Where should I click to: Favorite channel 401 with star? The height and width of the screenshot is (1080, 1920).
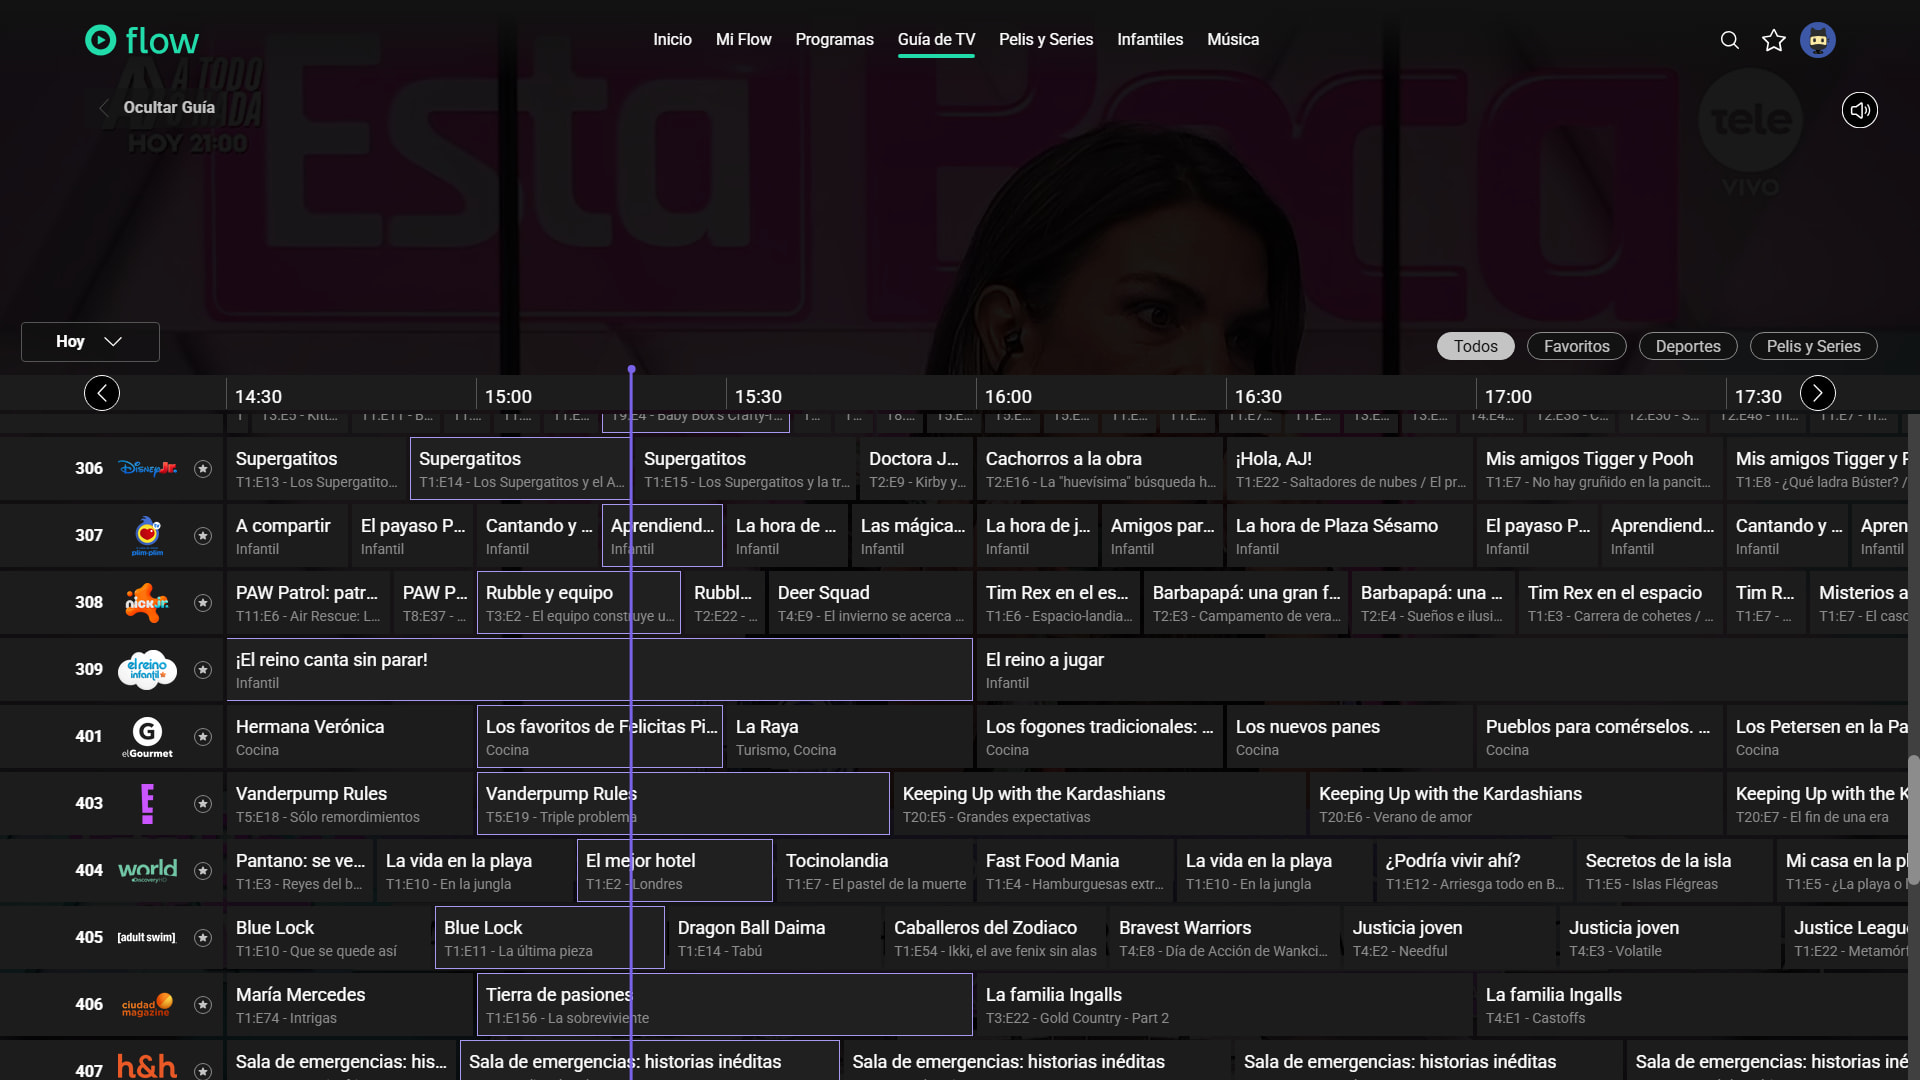point(203,737)
